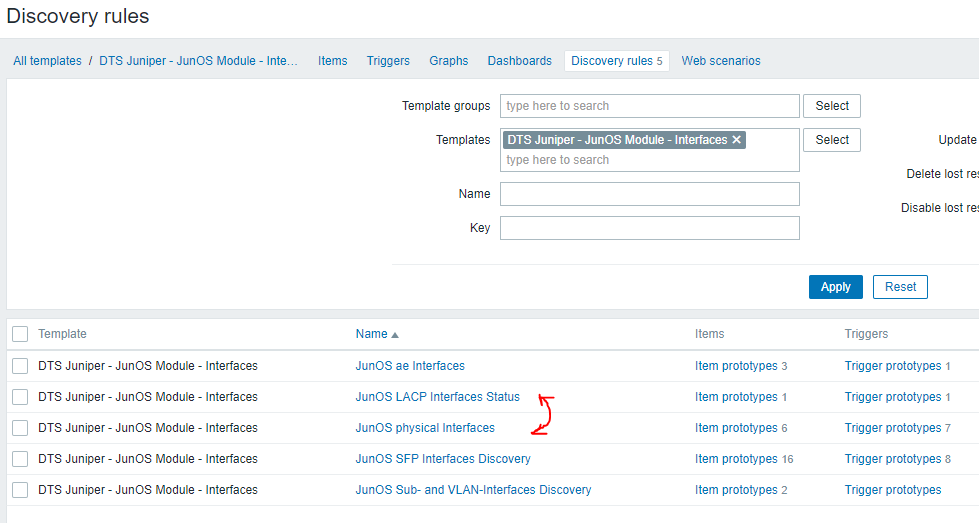The height and width of the screenshot is (523, 979).
Task: Click Select button beside Templates field
Action: 832,140
